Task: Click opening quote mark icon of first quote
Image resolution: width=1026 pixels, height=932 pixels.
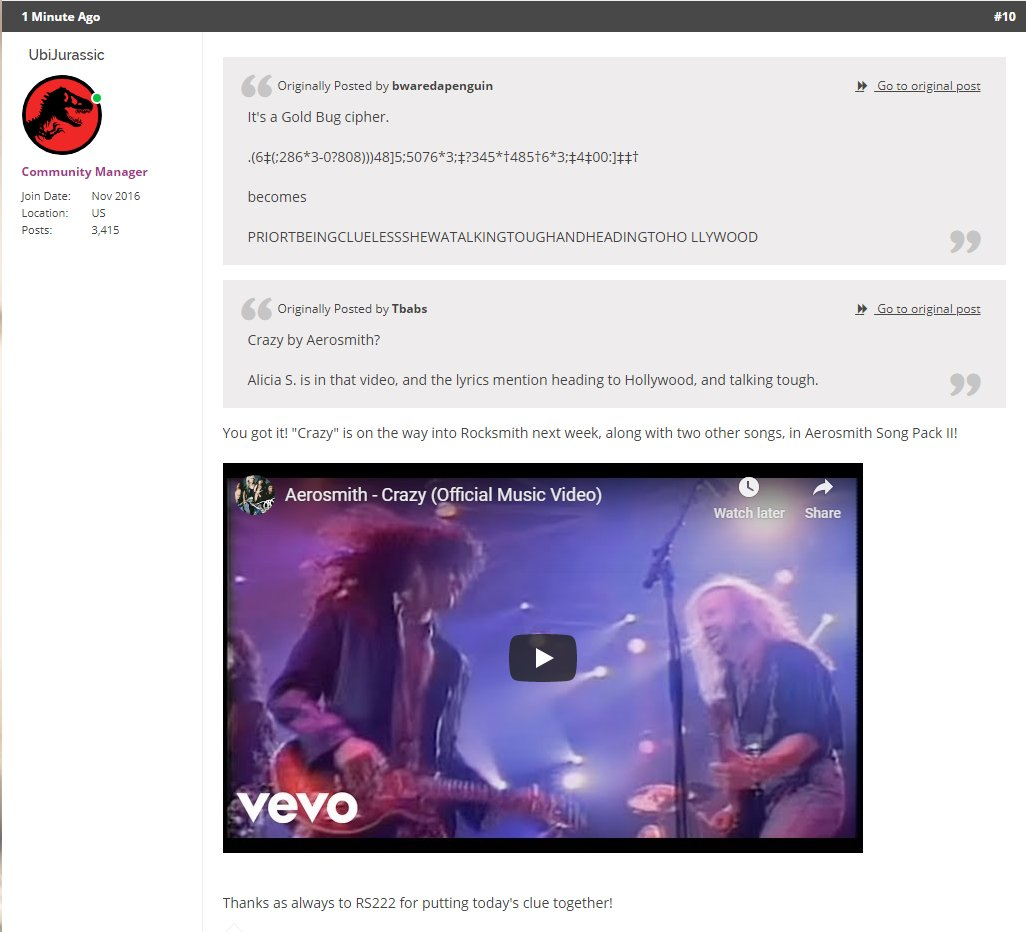Action: tap(256, 86)
